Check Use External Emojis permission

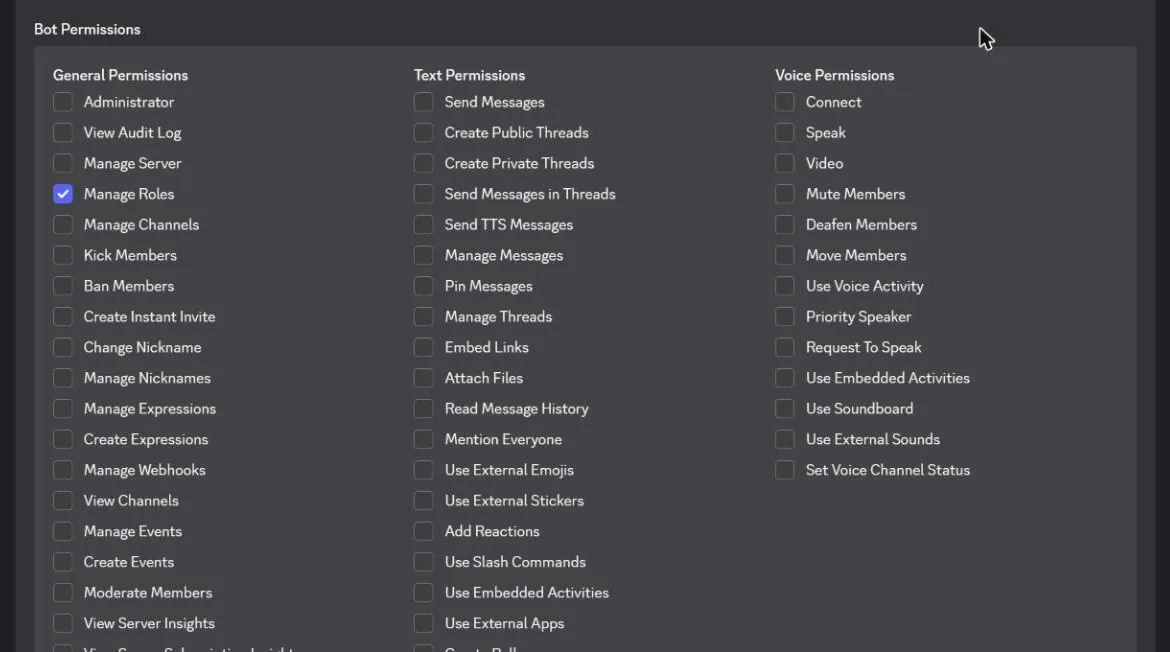[423, 470]
